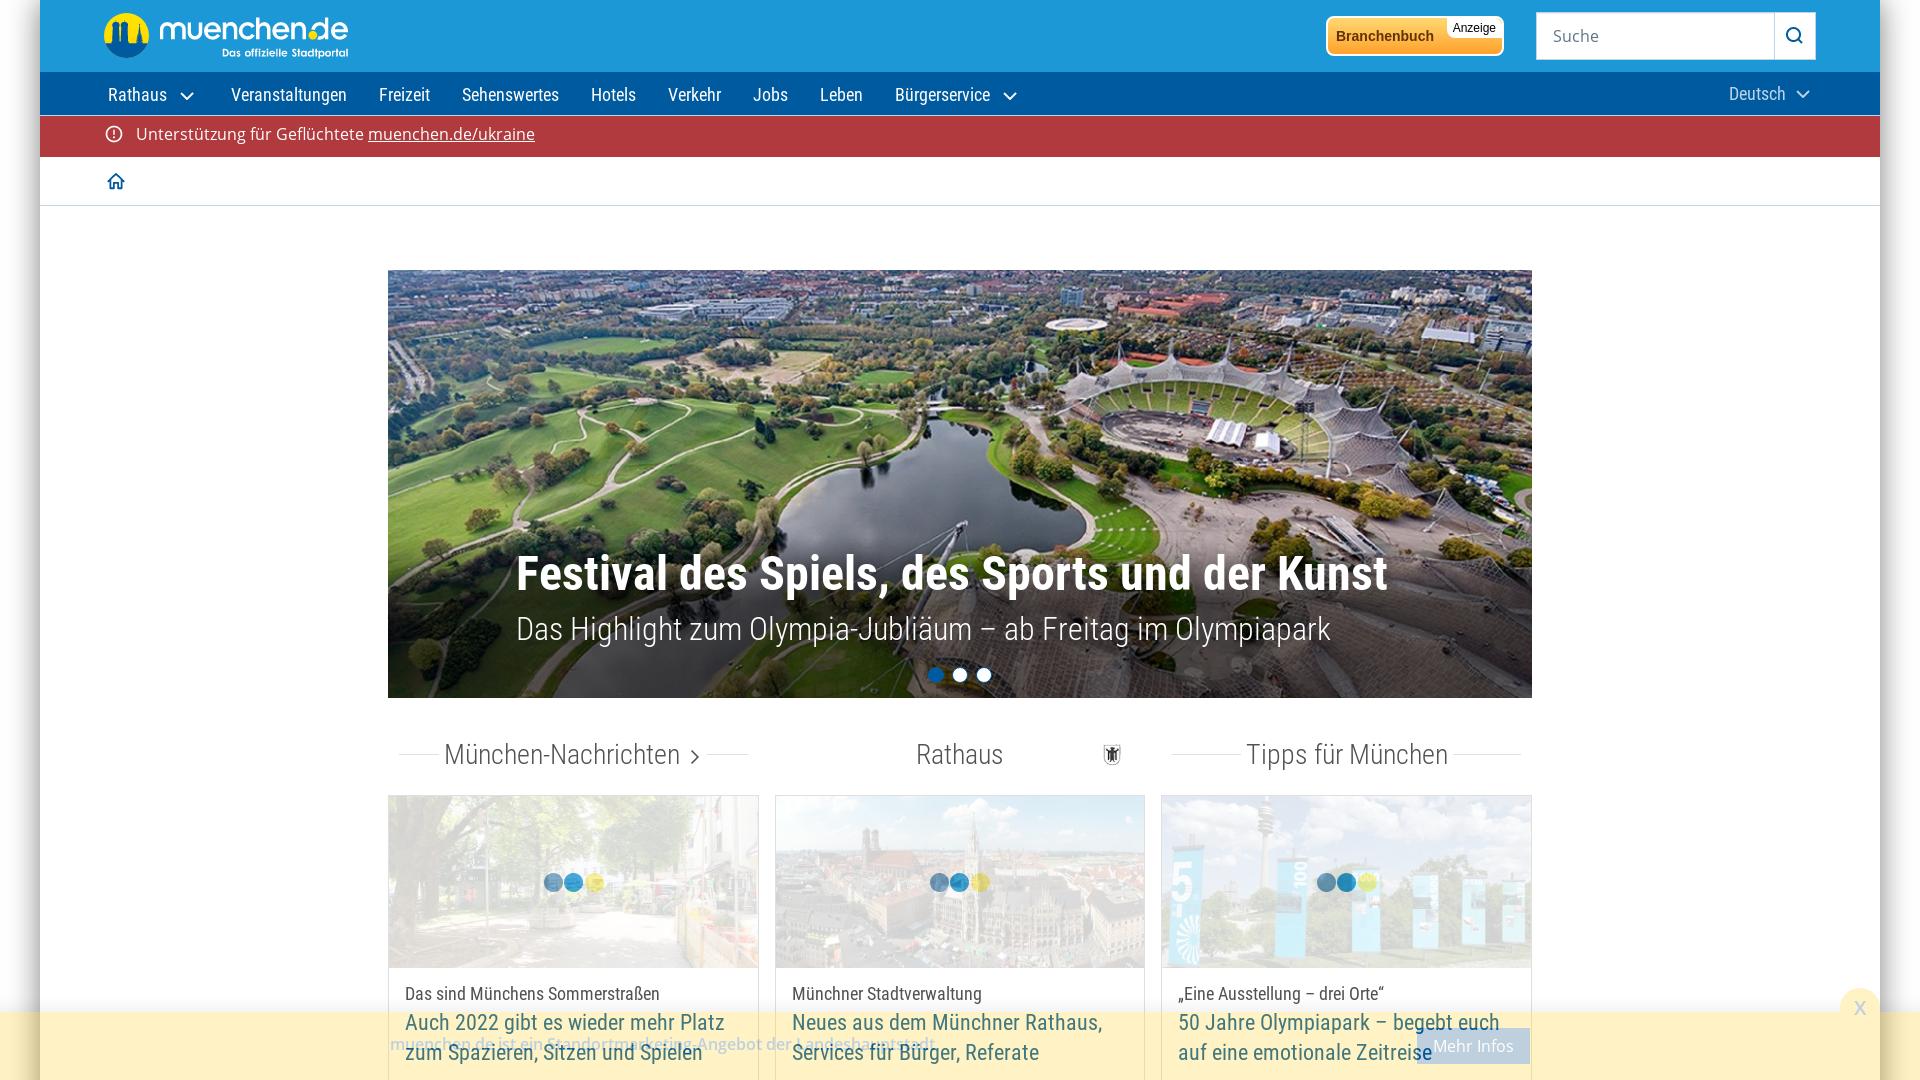Click the search magnifier icon
The image size is (1920, 1080).
(x=1794, y=36)
